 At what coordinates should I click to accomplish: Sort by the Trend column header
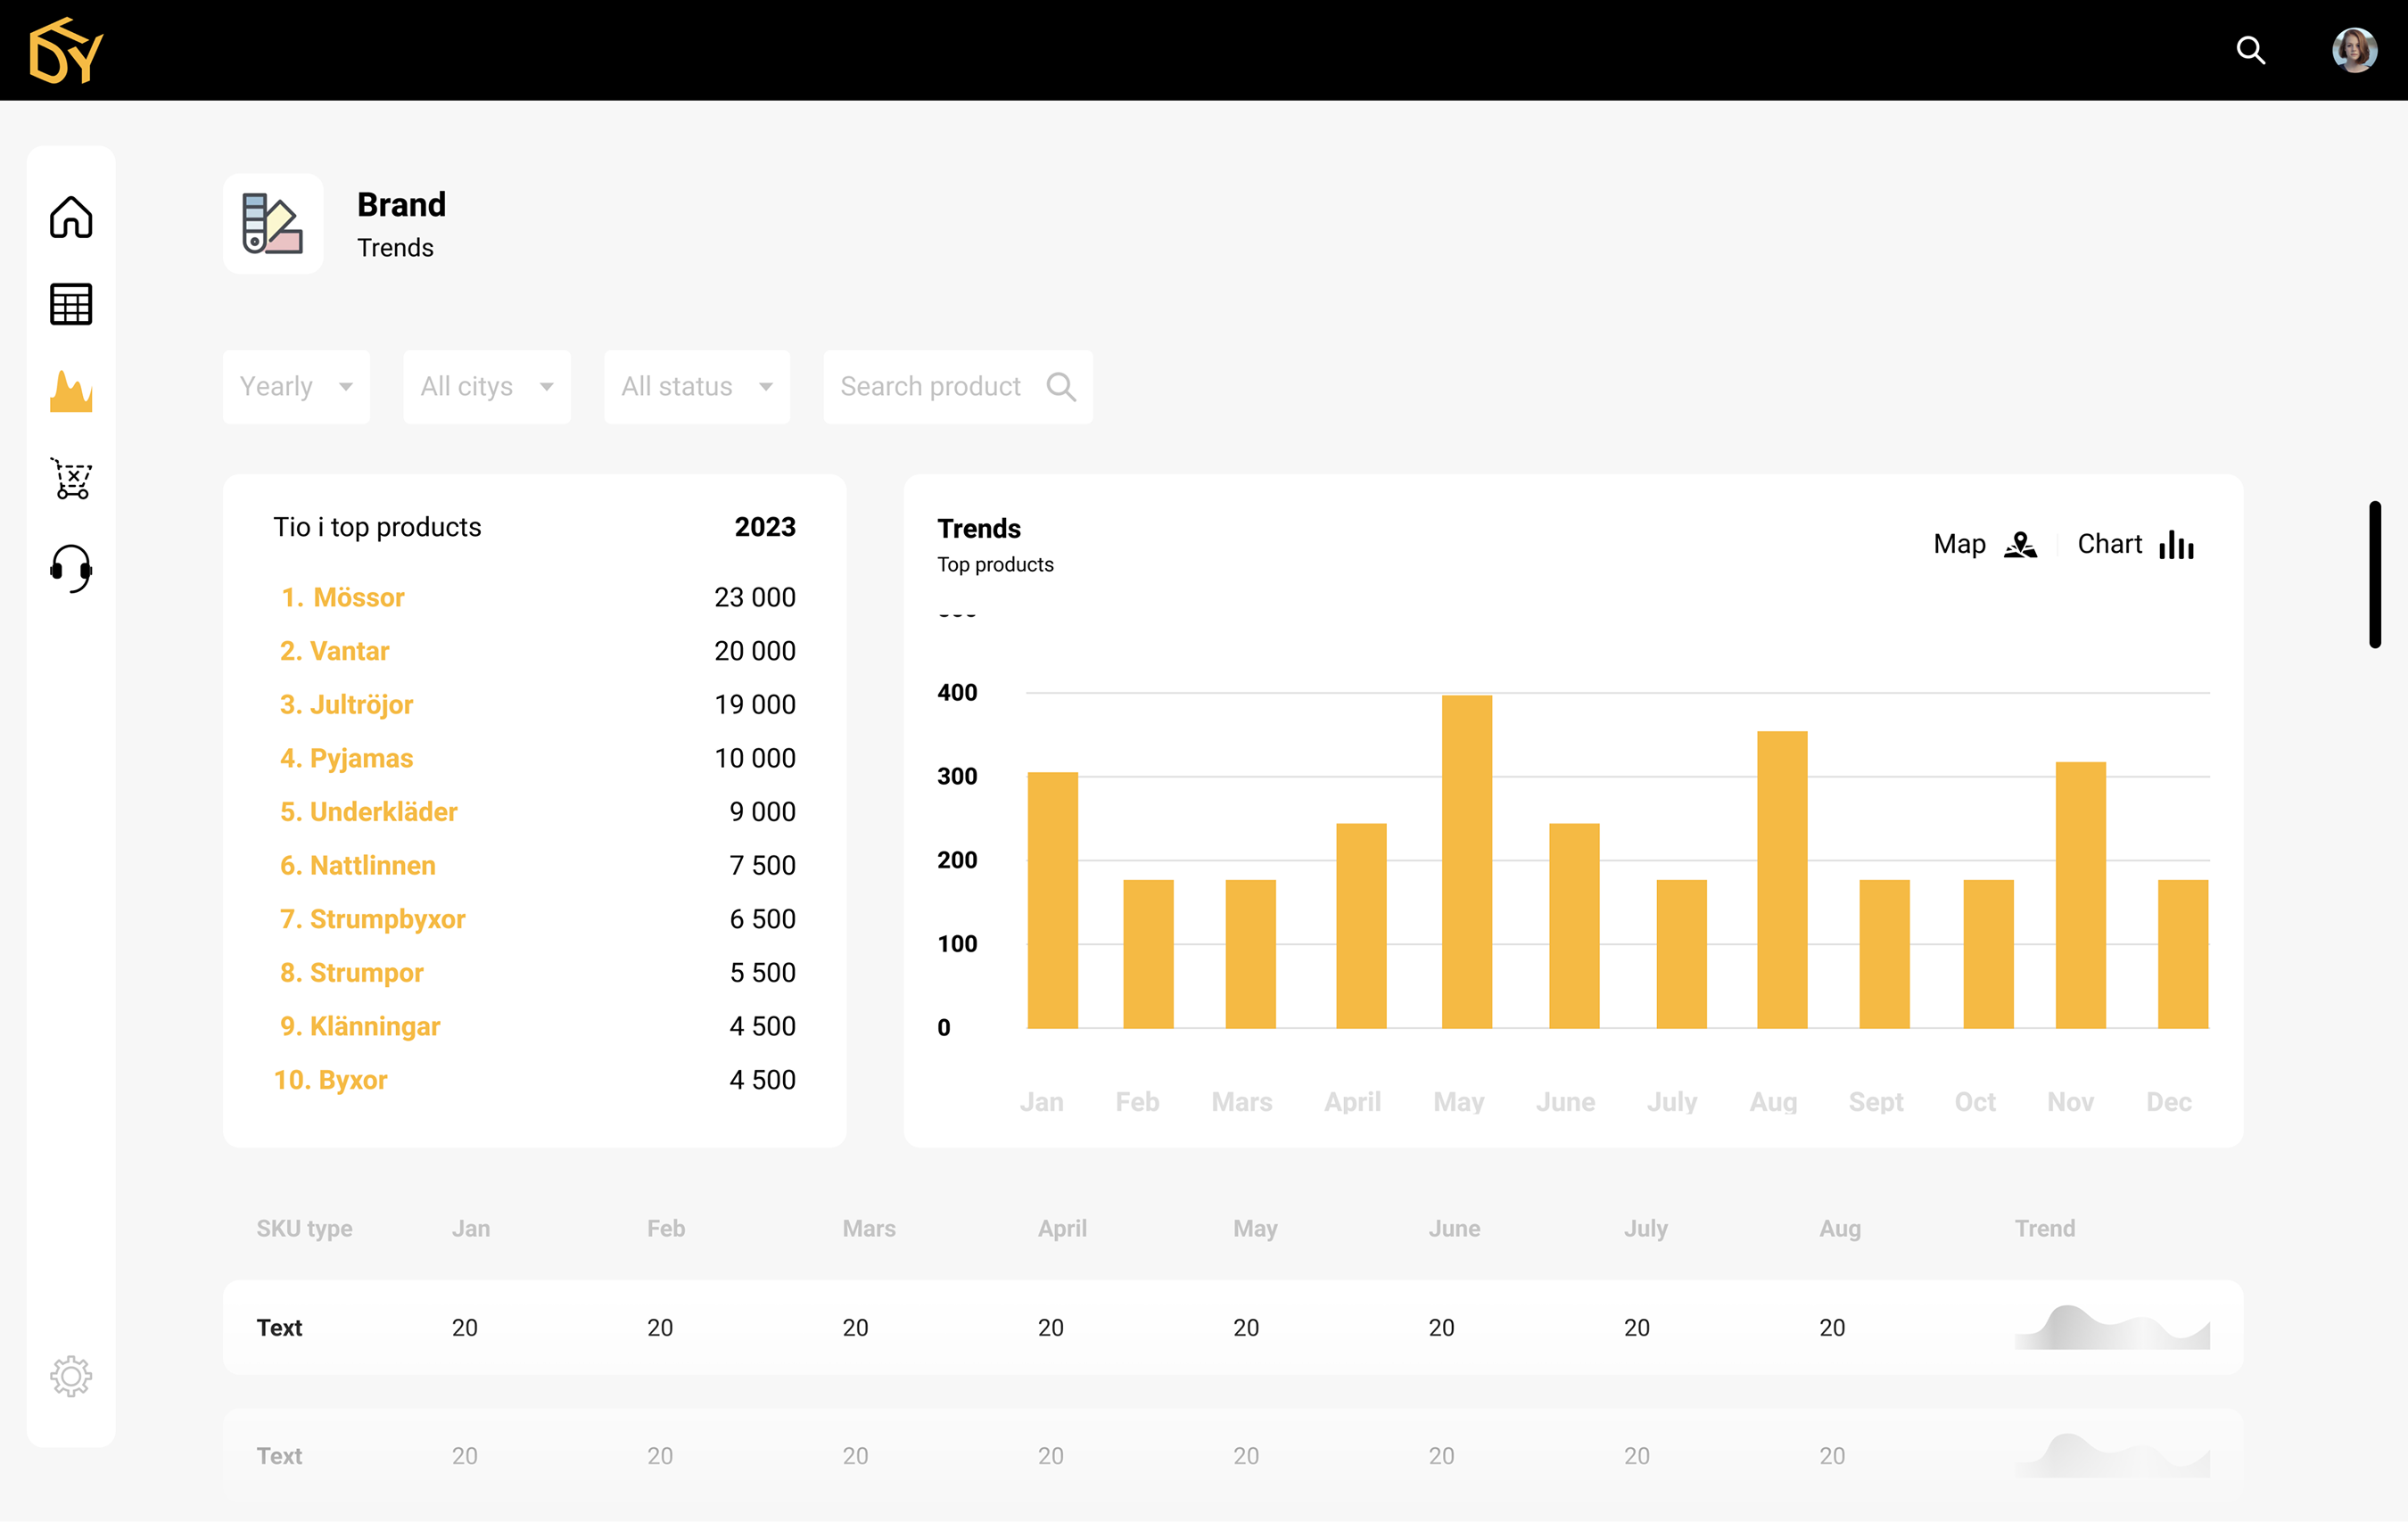click(x=2044, y=1228)
